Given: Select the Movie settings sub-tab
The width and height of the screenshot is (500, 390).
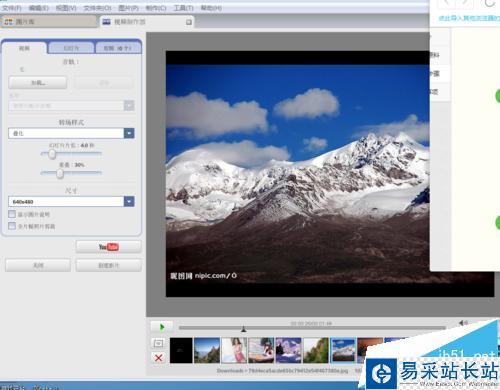Looking at the screenshot, I should tap(24, 48).
